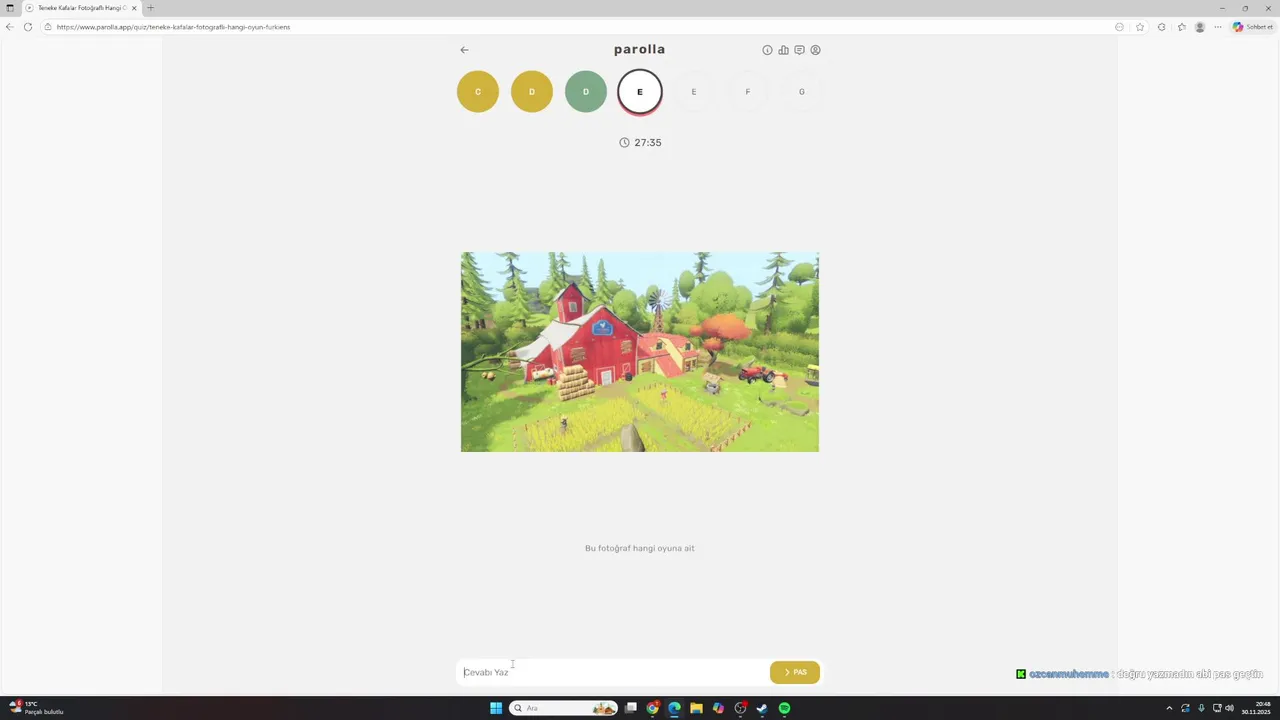
Task: Reload the page with the refresh icon
Action: click(28, 27)
